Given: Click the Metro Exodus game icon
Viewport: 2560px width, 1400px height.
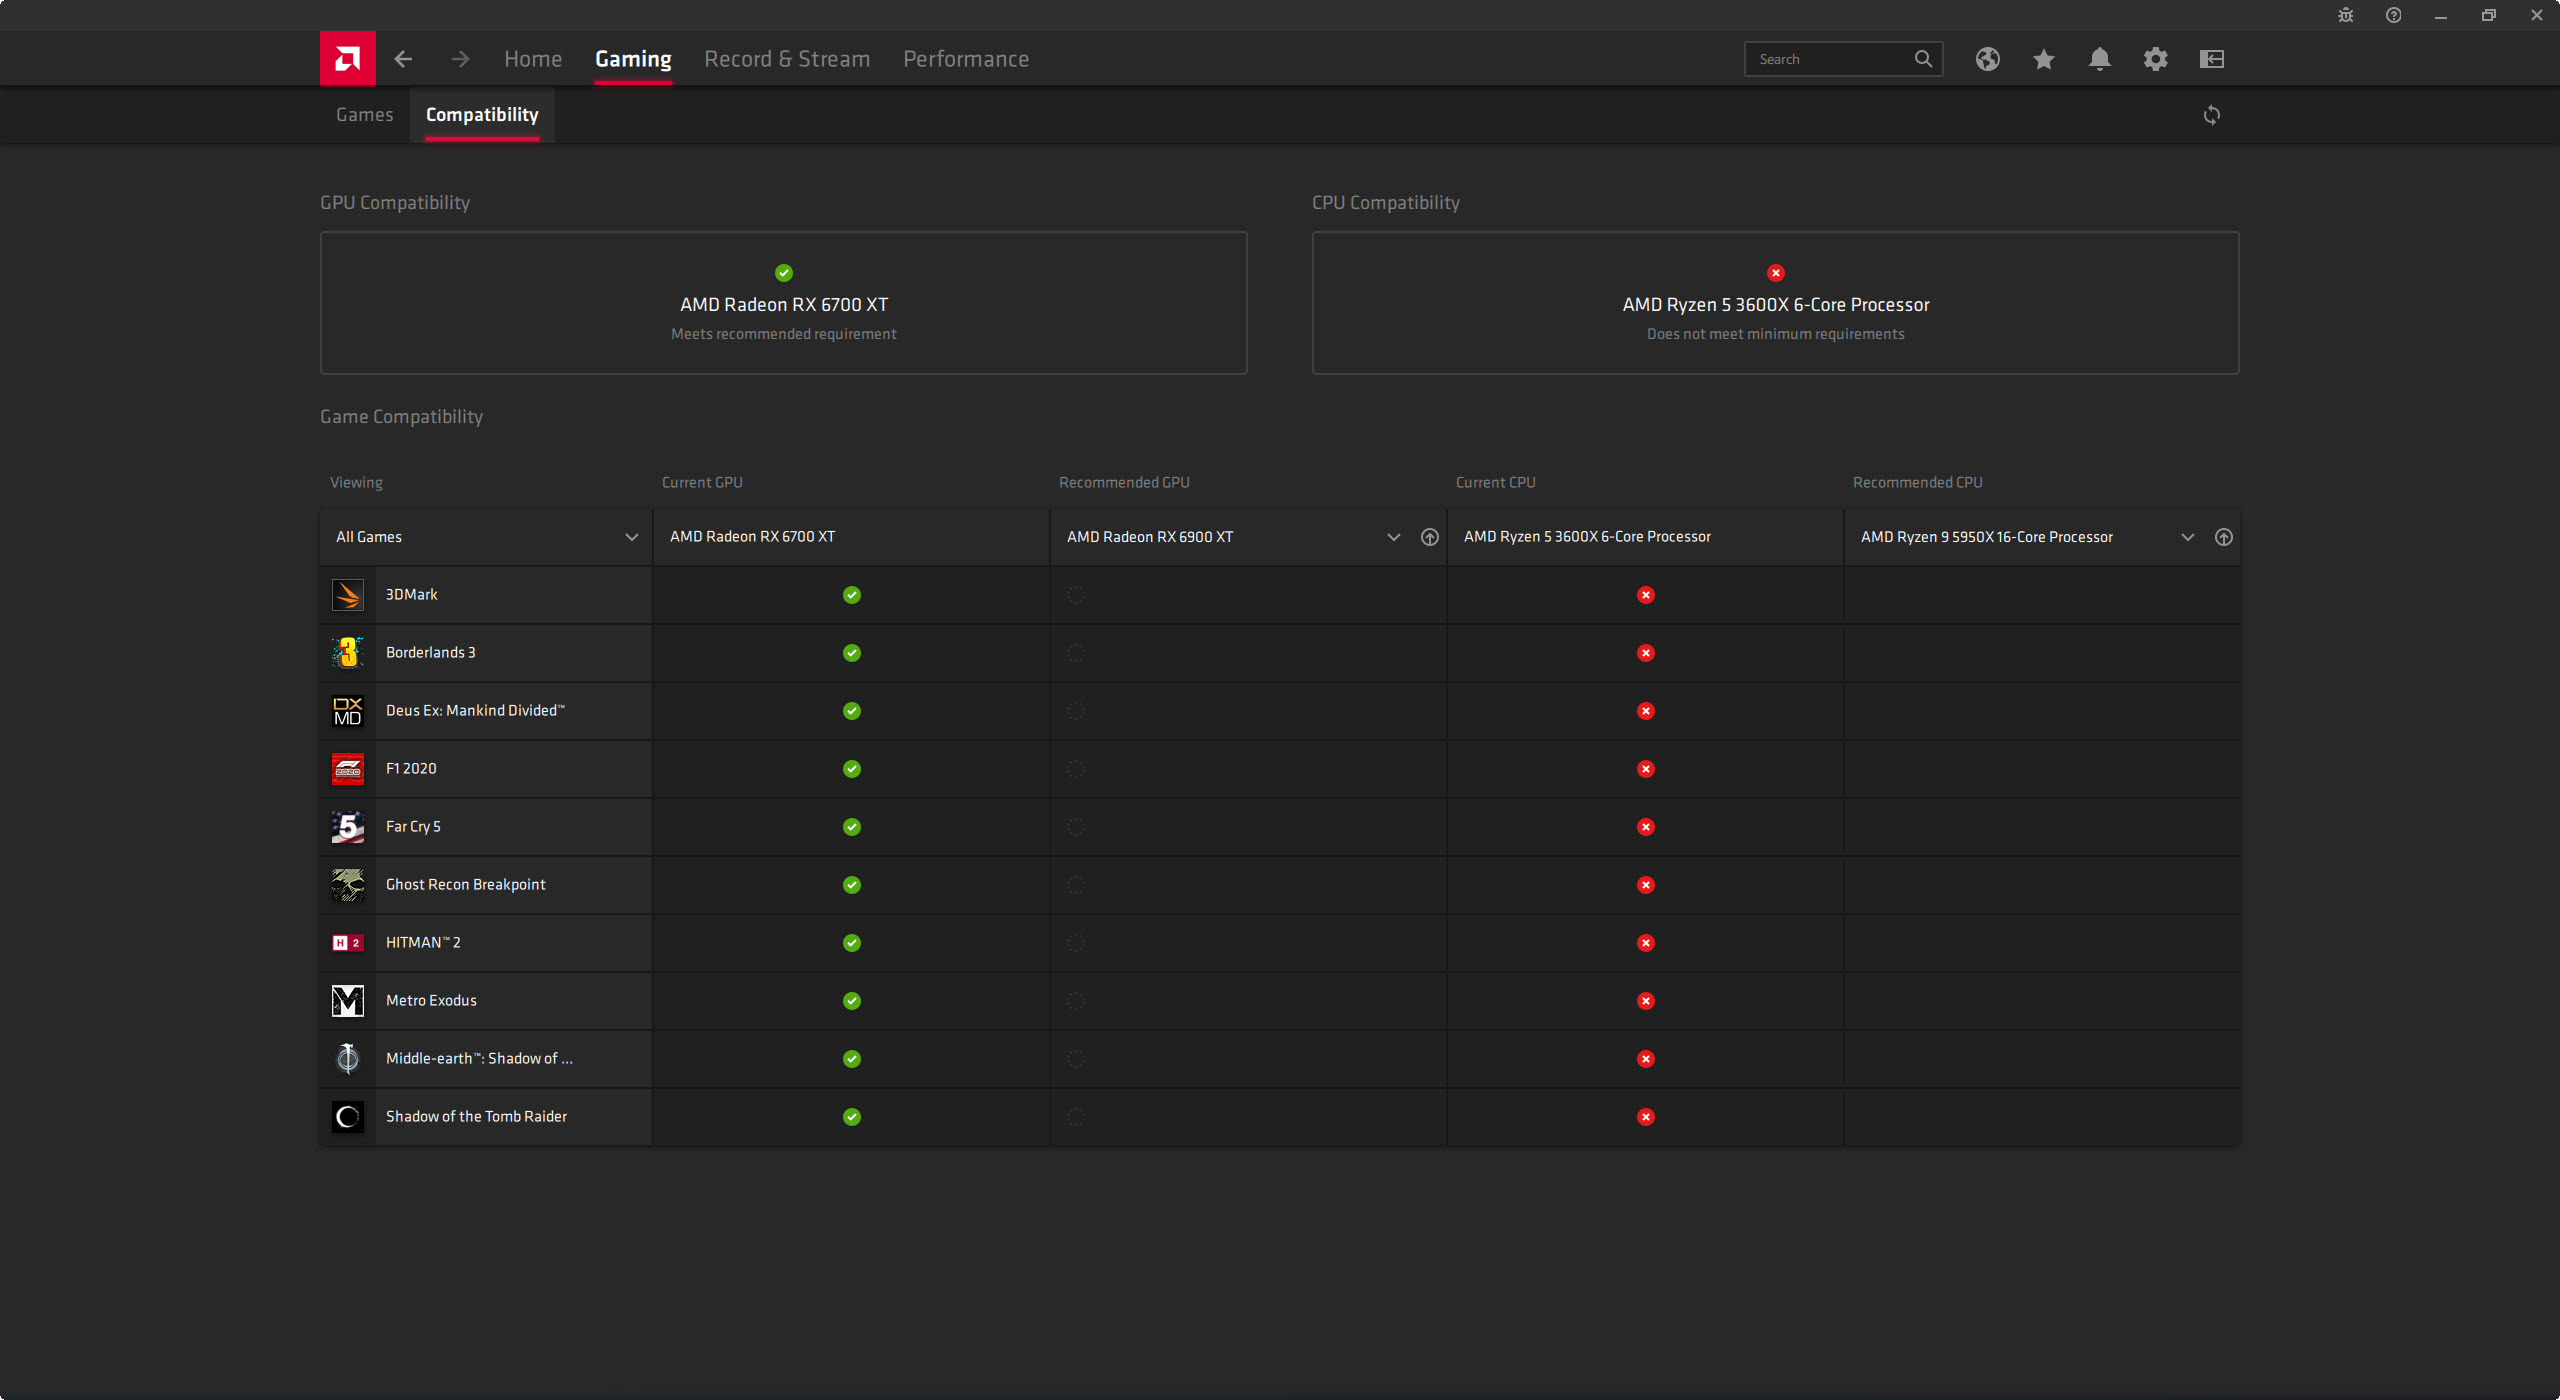Looking at the screenshot, I should (348, 1001).
